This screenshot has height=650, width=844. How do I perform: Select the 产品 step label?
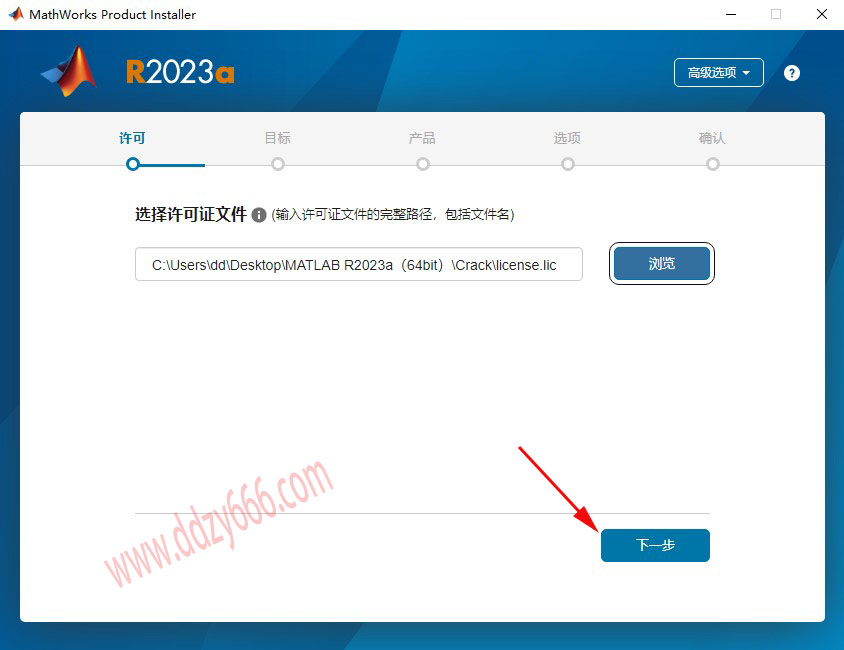pyautogui.click(x=423, y=138)
